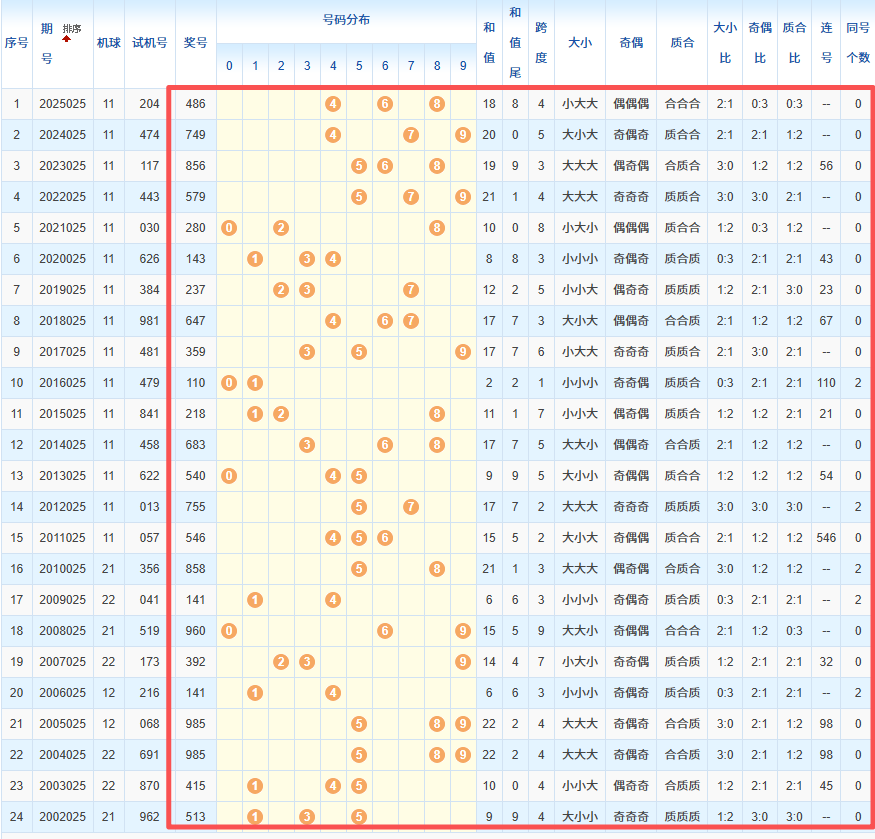Select orange ball 2 in row 2007025
The image size is (875, 839).
click(x=281, y=662)
